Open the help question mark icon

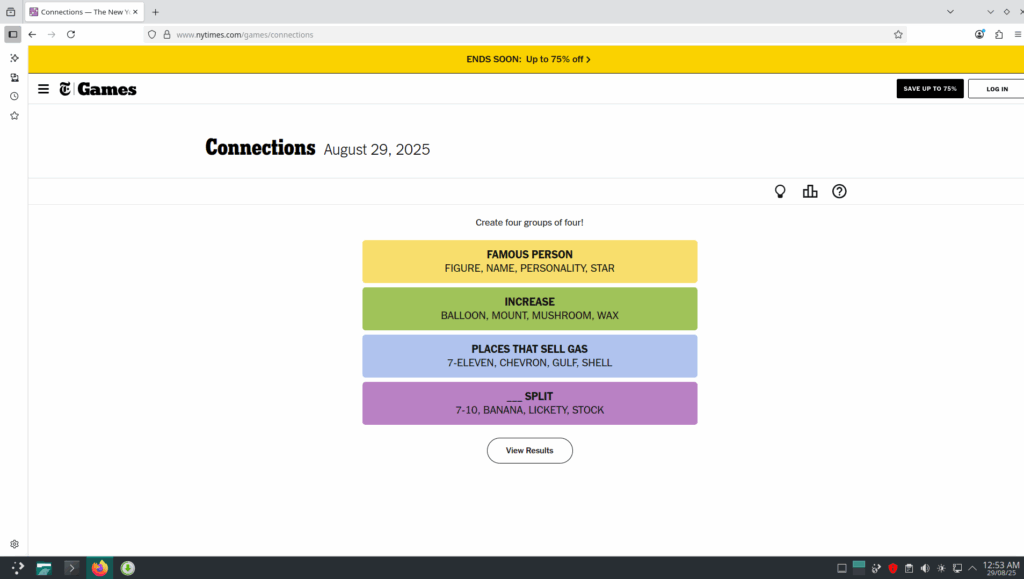coord(839,191)
